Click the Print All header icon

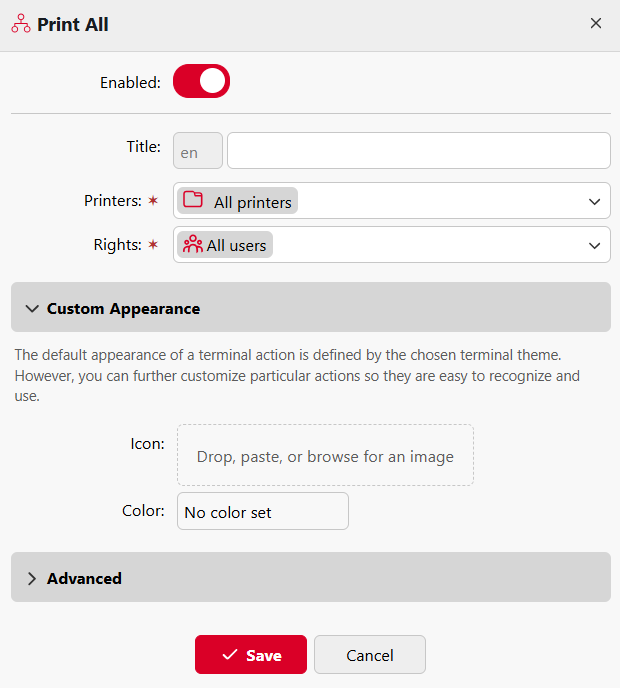(21, 24)
